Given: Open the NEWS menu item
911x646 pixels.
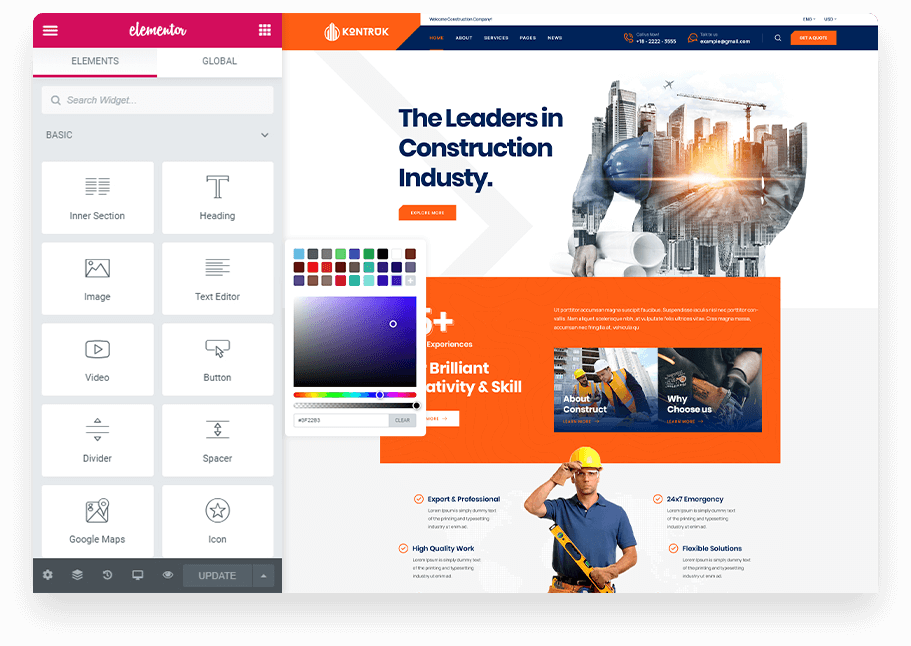Looking at the screenshot, I should point(555,38).
